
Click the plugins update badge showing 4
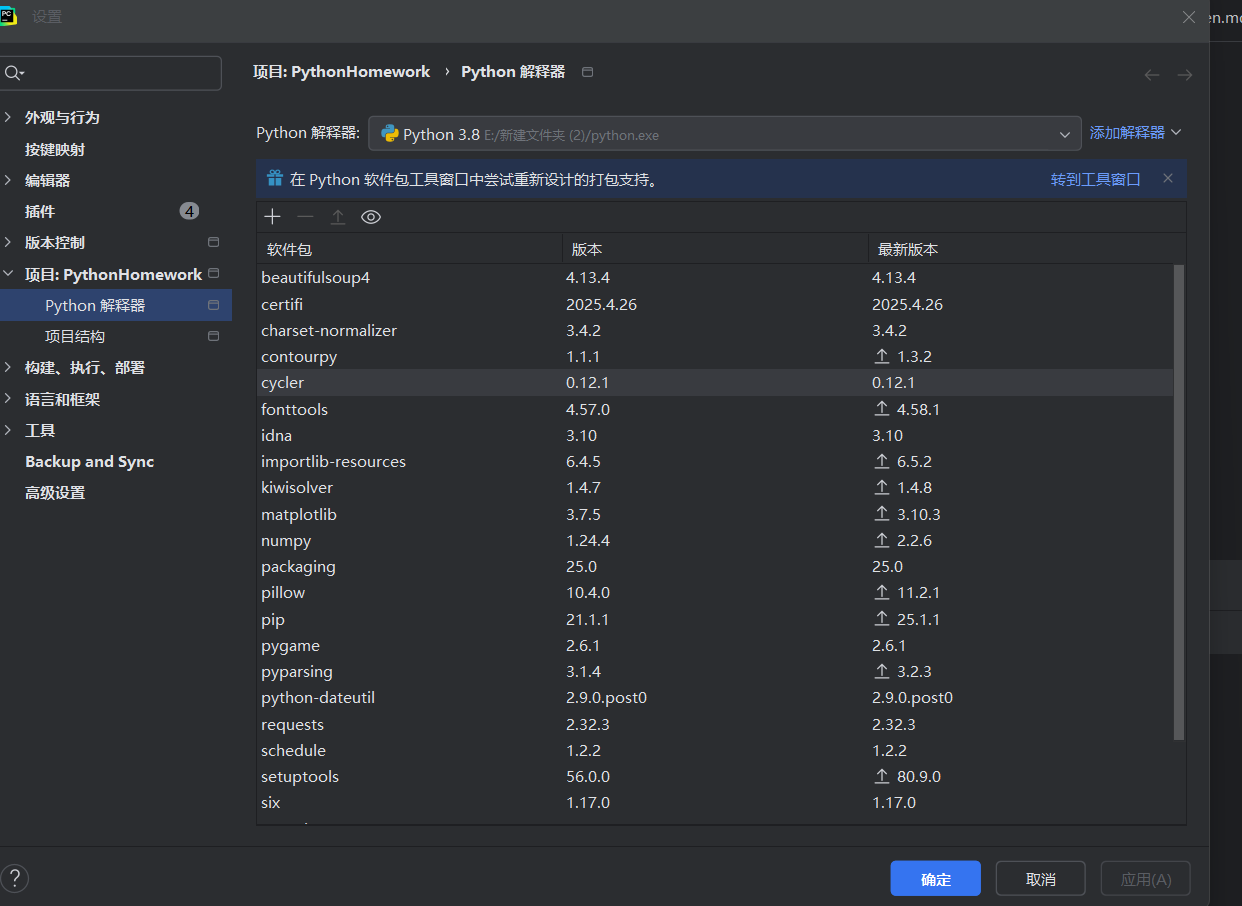pos(189,211)
